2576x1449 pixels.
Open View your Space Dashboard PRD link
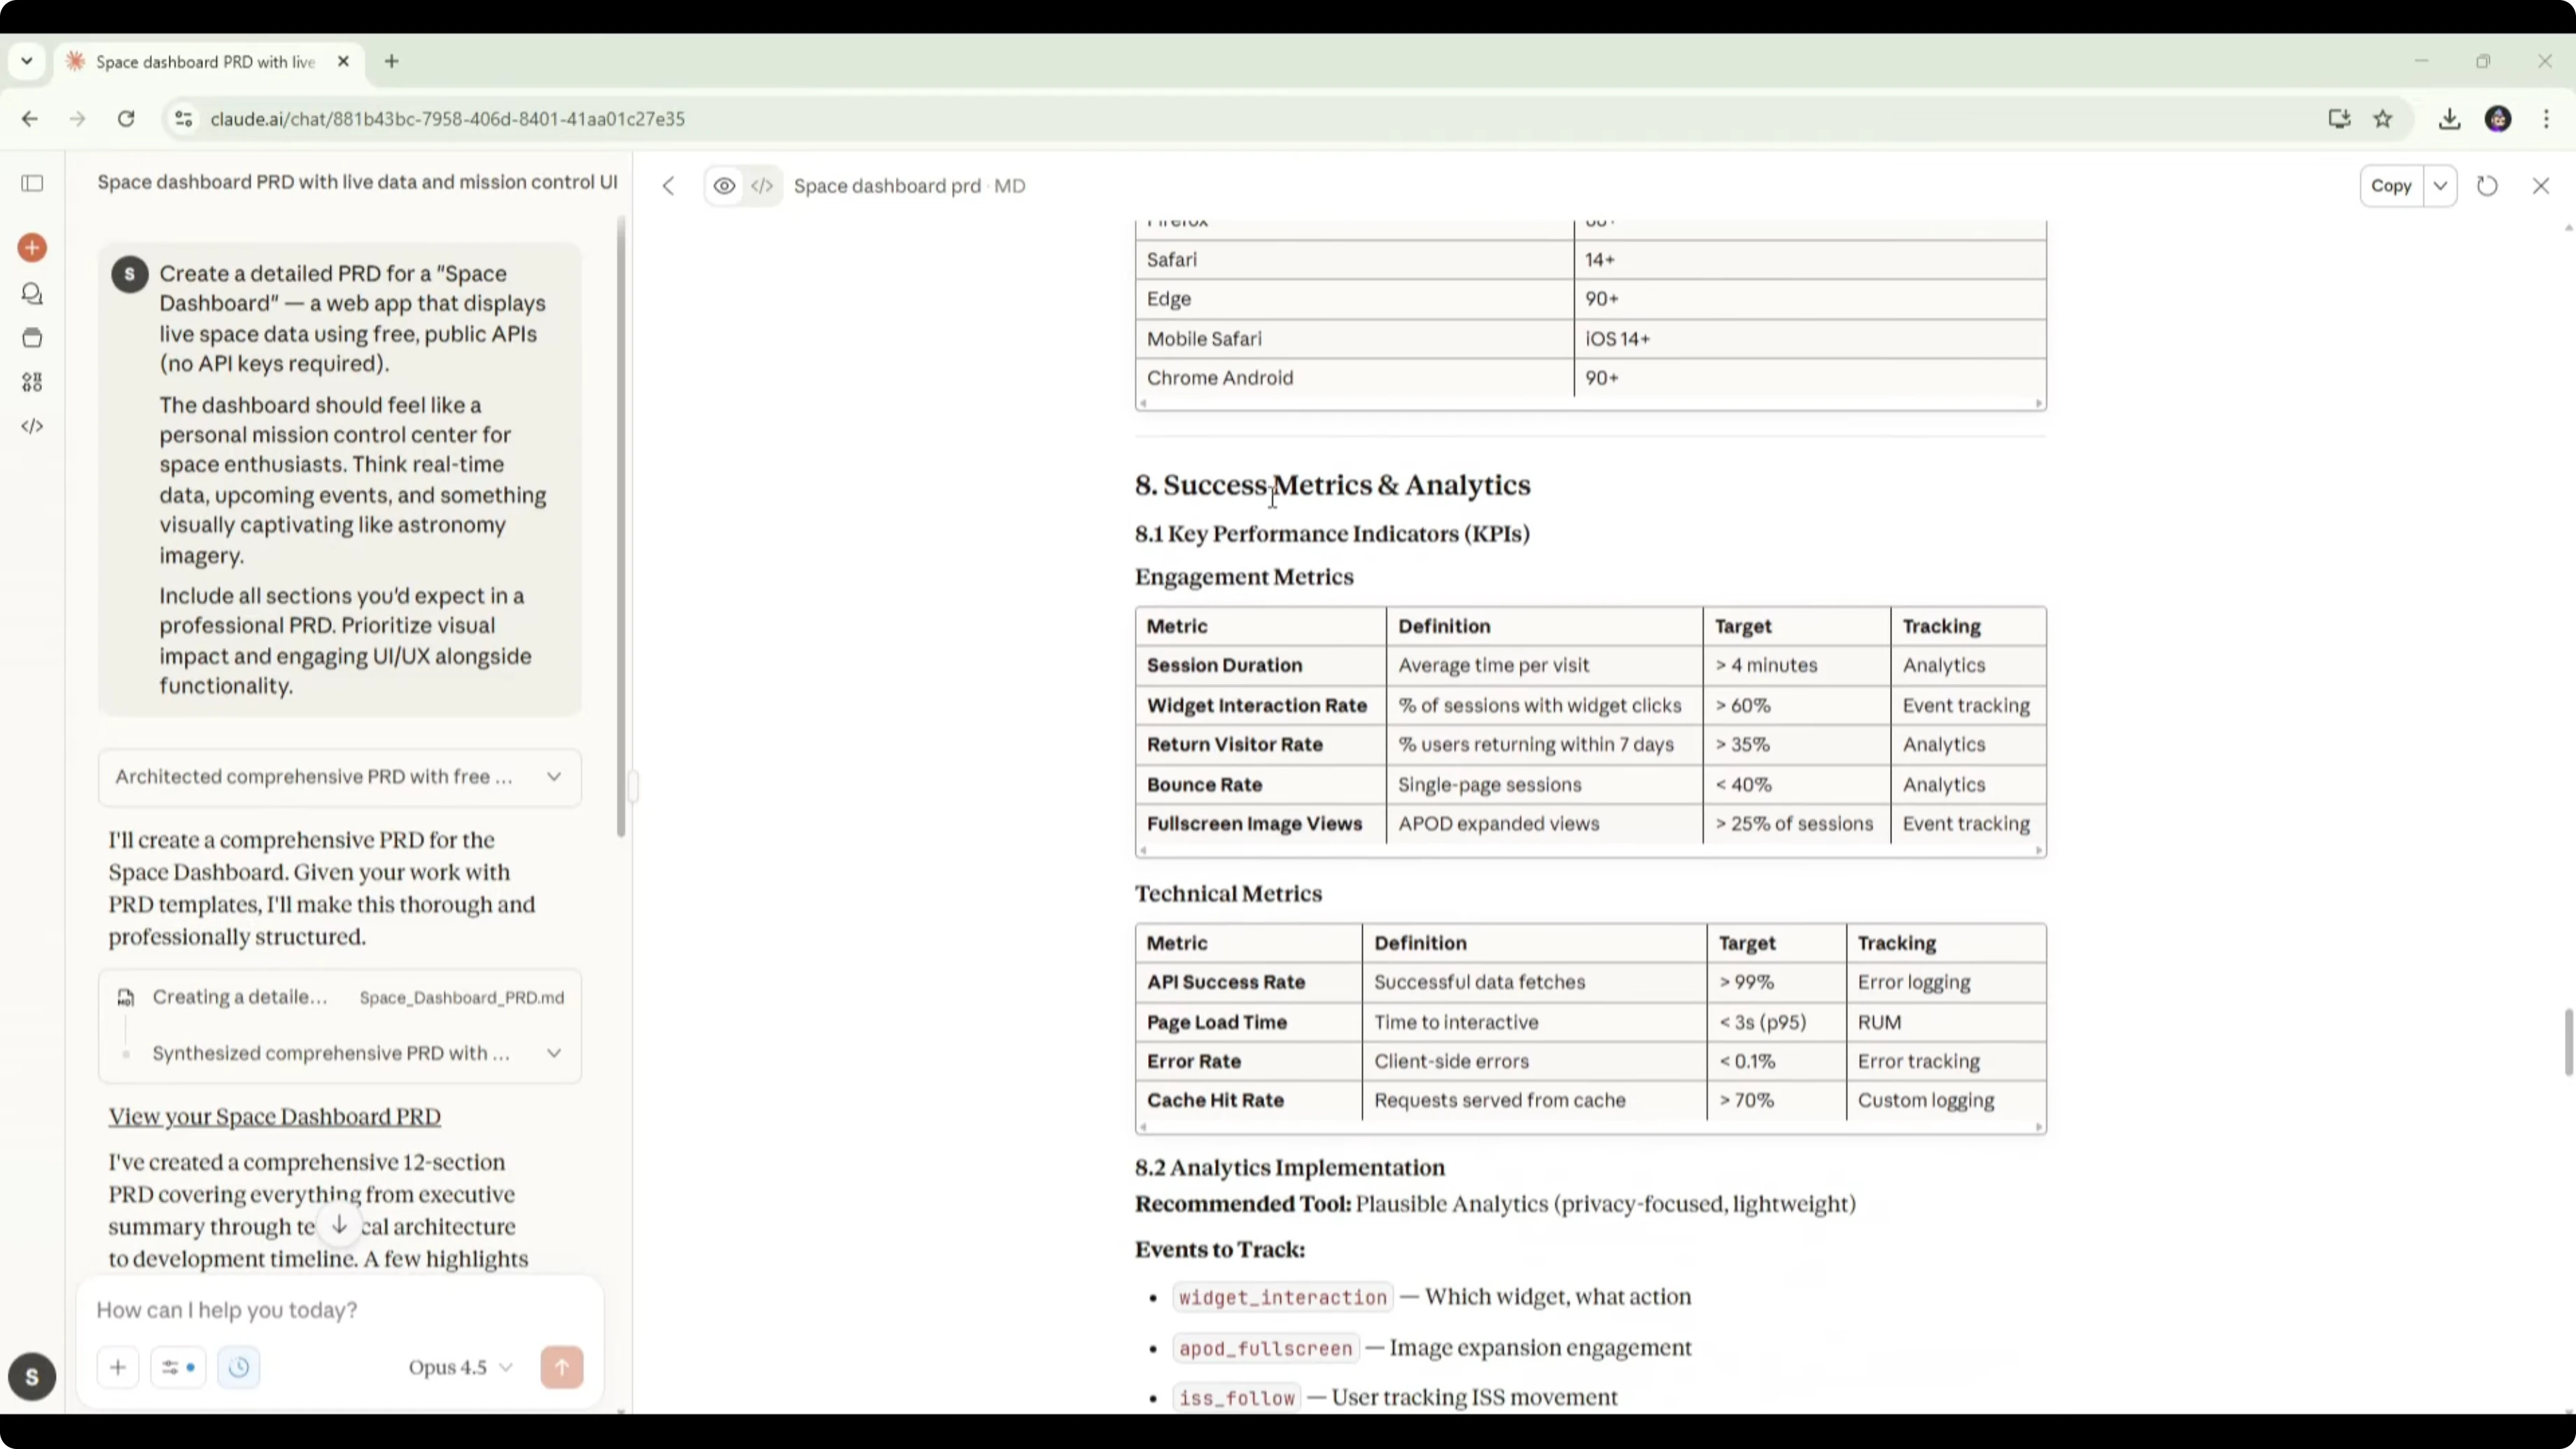[x=274, y=1116]
